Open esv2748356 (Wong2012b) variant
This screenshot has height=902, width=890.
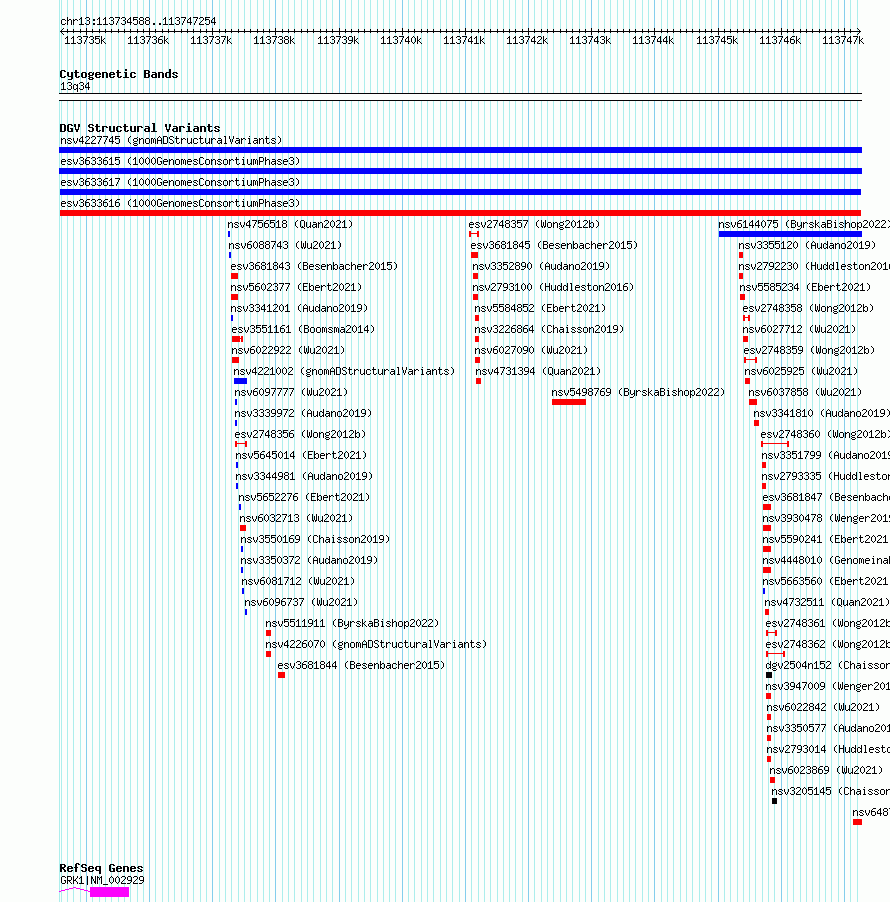click(300, 434)
